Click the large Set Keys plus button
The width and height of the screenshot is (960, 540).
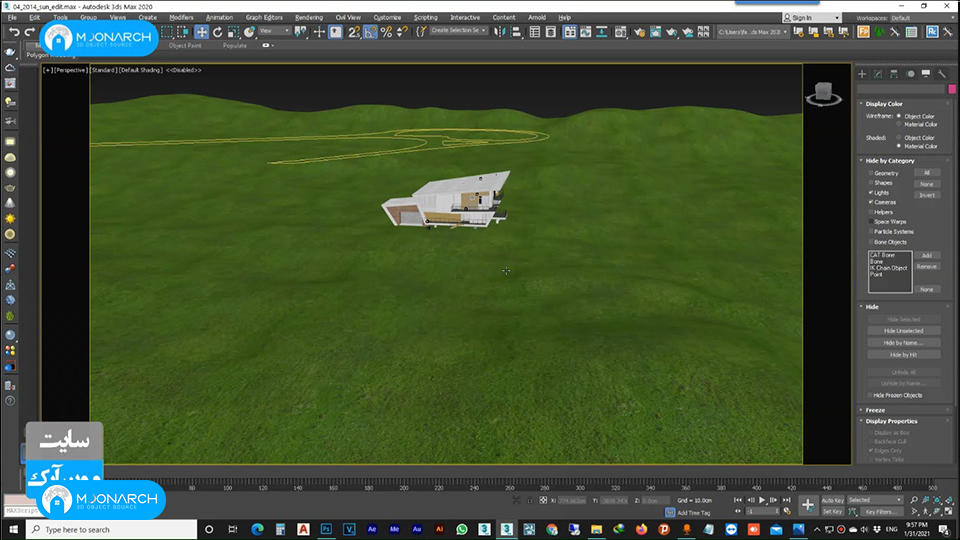pyautogui.click(x=808, y=505)
